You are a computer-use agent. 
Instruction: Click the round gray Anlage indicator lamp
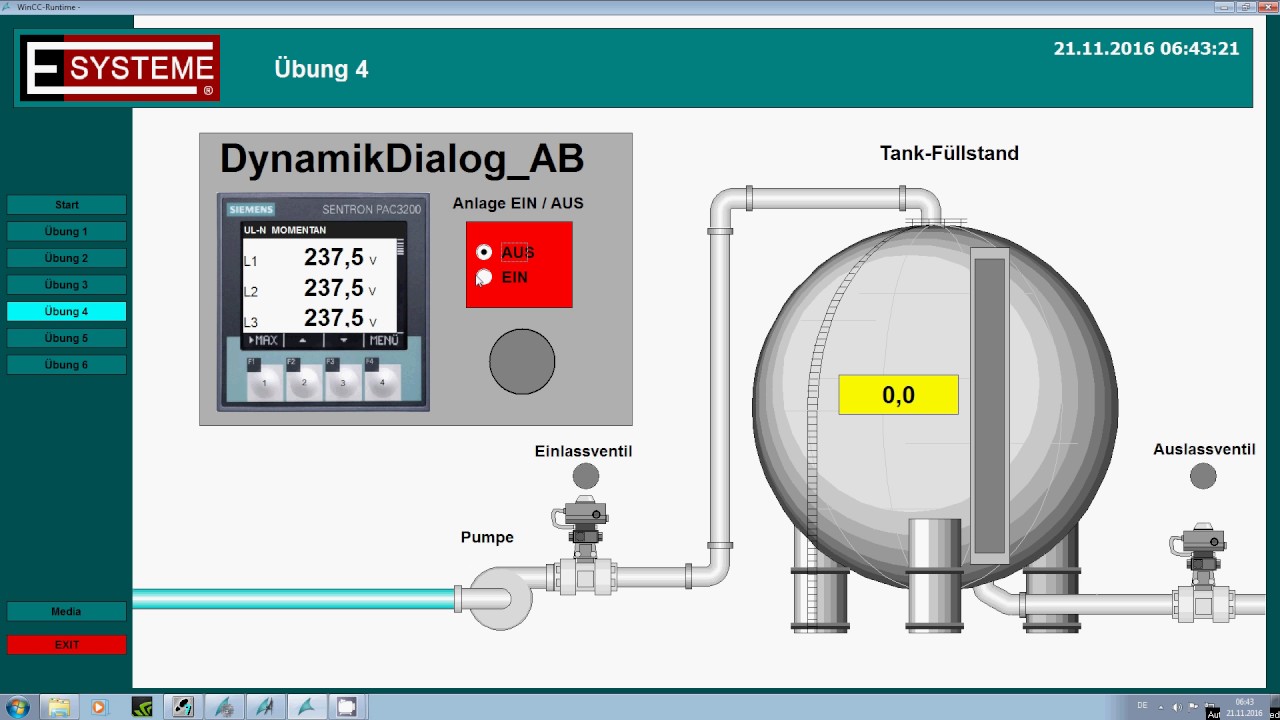[x=522, y=362]
